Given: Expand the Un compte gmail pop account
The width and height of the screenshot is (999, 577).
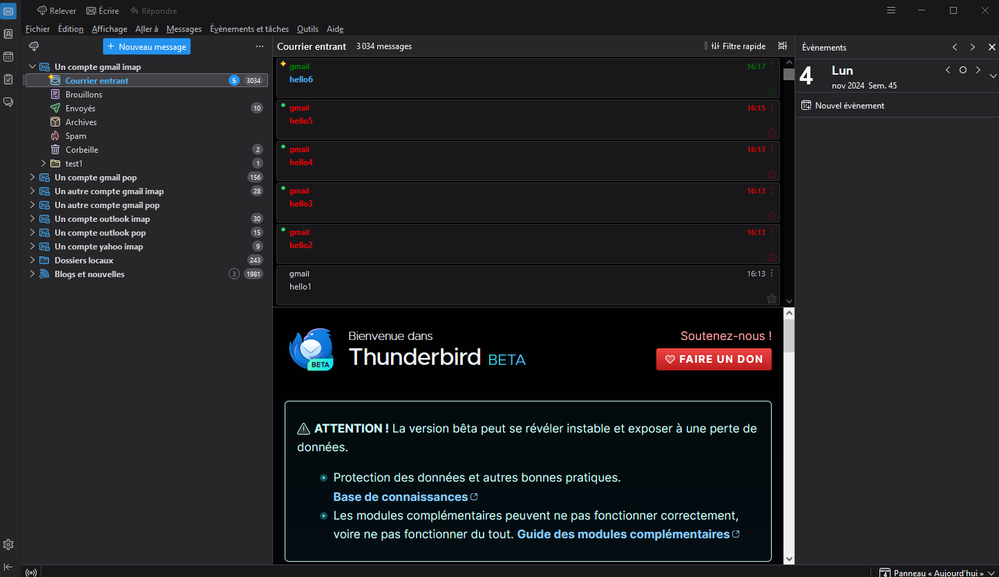Looking at the screenshot, I should [x=32, y=177].
